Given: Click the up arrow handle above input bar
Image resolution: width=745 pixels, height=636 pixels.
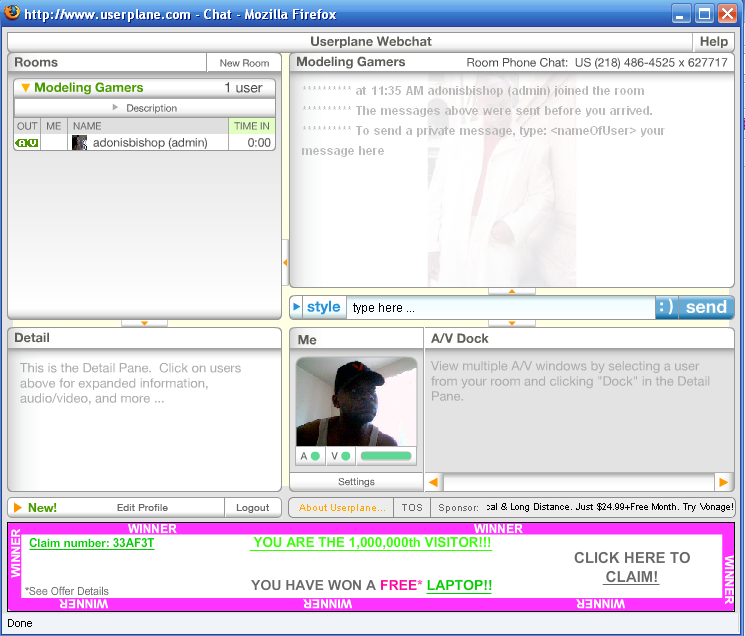Looking at the screenshot, I should pos(512,291).
